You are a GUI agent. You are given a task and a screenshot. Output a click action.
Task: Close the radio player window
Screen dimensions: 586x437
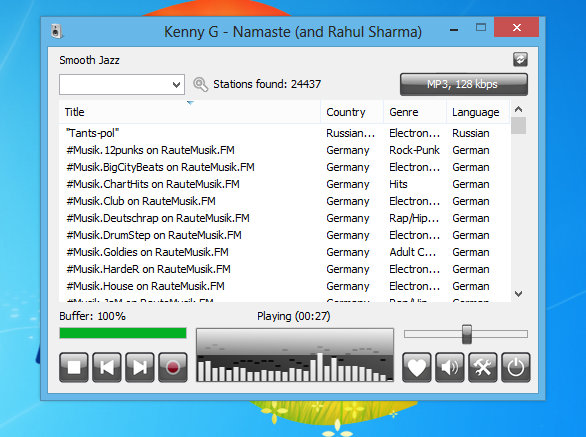[x=516, y=27]
